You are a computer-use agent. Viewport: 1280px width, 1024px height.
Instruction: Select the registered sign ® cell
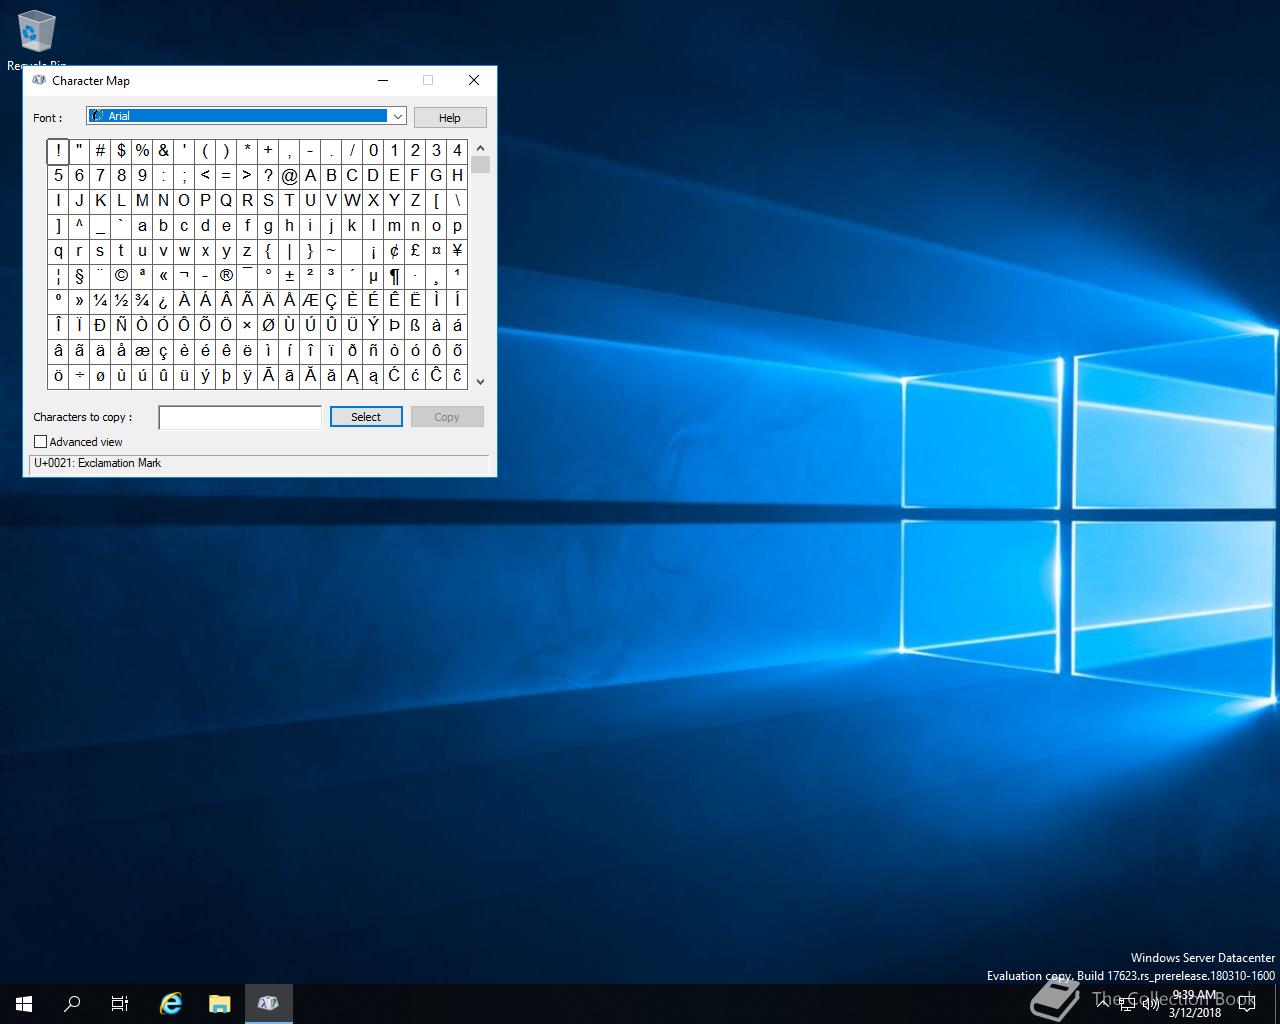click(x=226, y=275)
